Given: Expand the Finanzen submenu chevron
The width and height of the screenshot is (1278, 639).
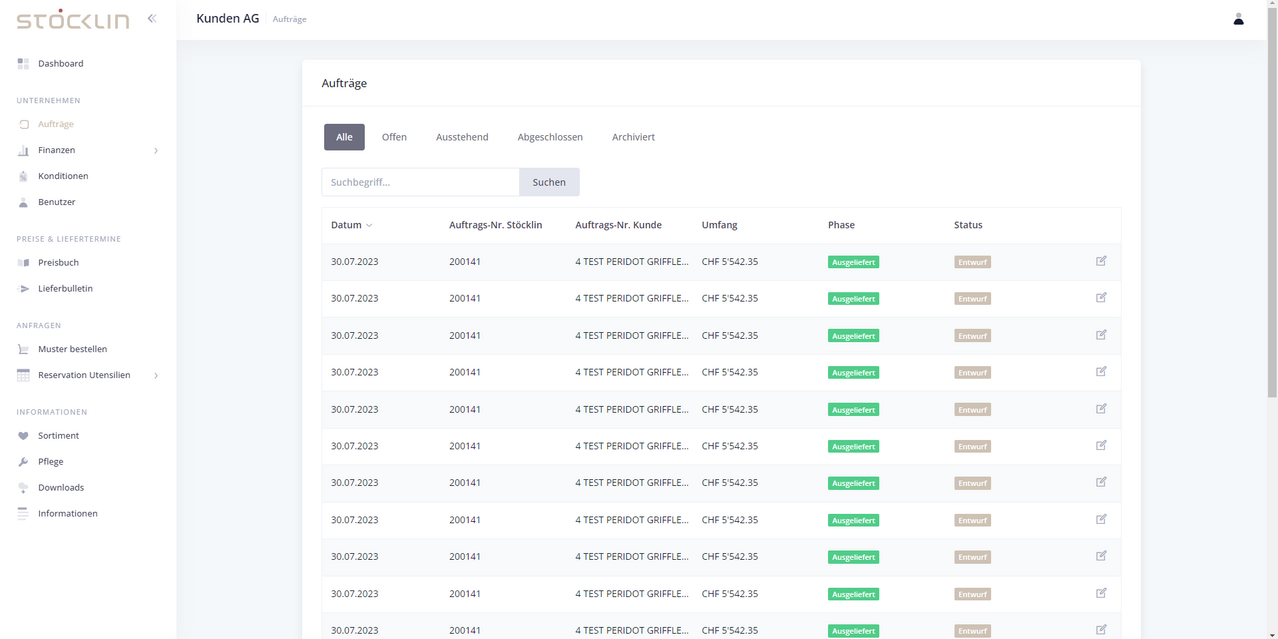Looking at the screenshot, I should (156, 151).
